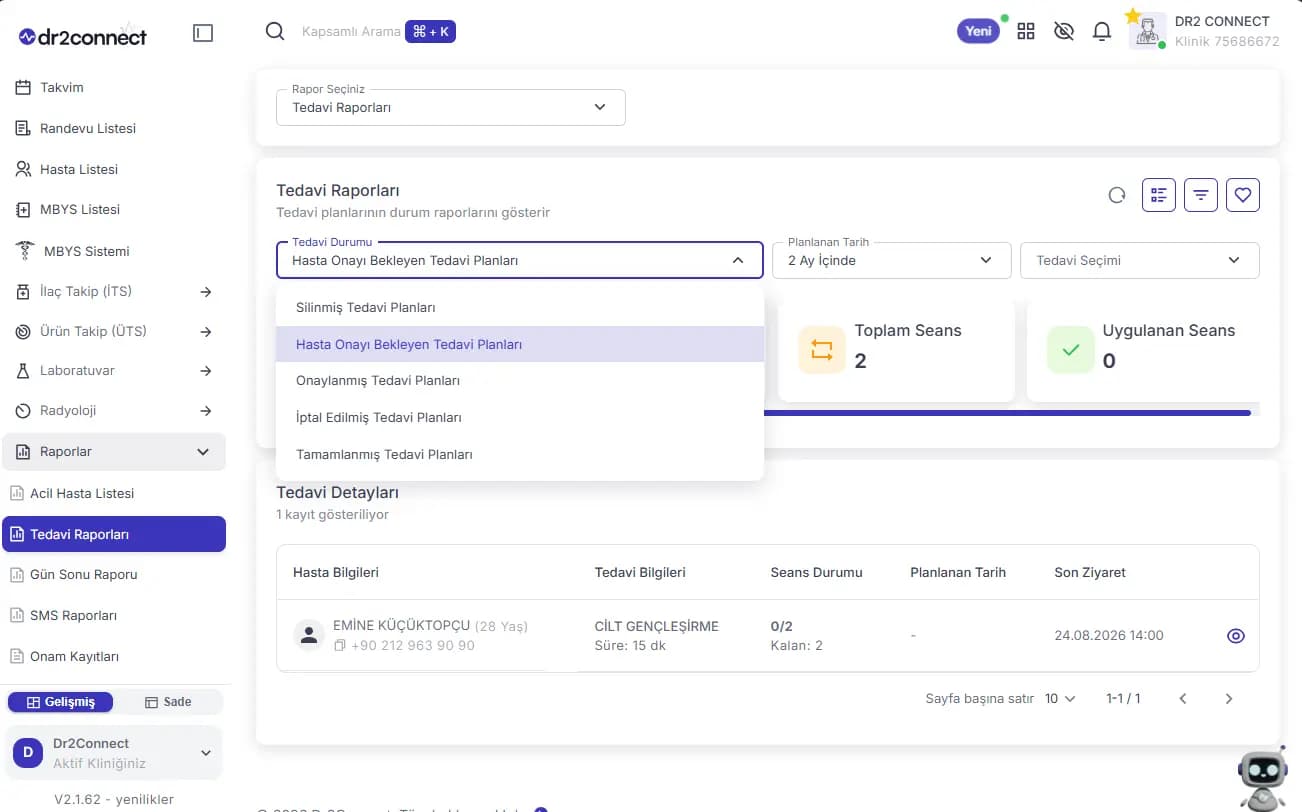Refresh the Tedavi Raporları data
The width and height of the screenshot is (1302, 812).
pyautogui.click(x=1117, y=195)
